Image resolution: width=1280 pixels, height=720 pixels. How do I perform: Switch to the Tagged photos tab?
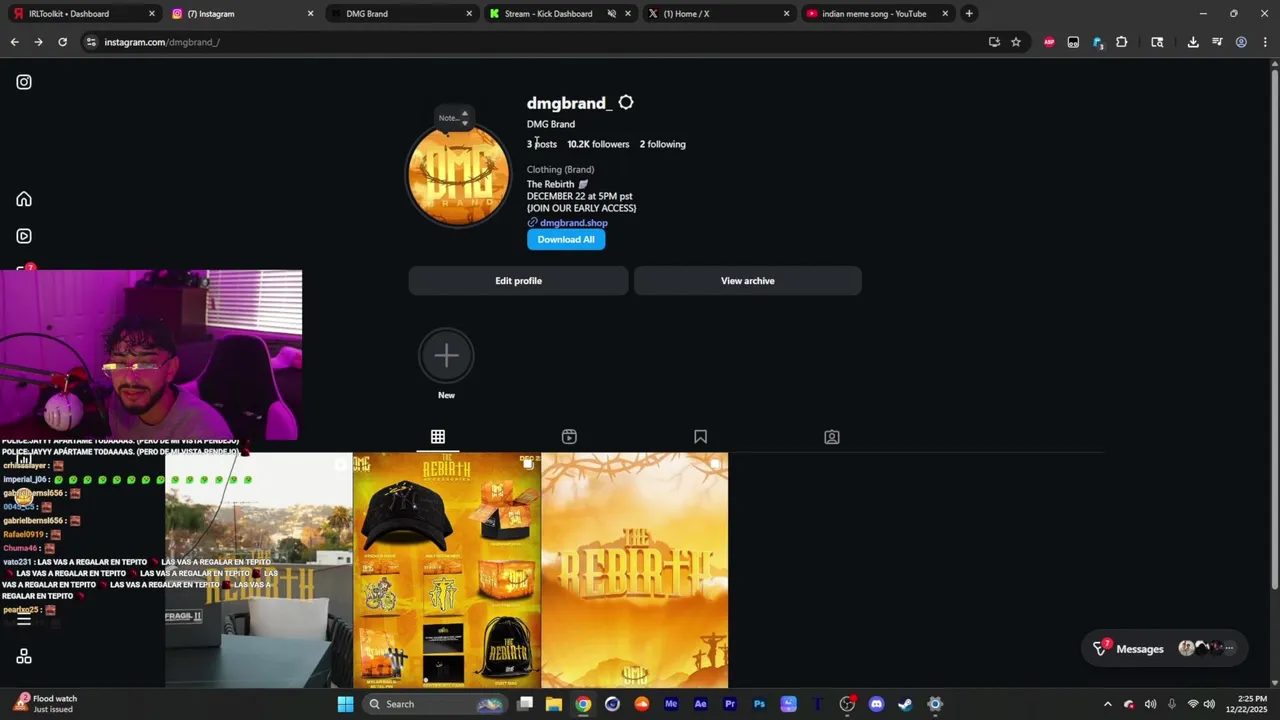(832, 437)
